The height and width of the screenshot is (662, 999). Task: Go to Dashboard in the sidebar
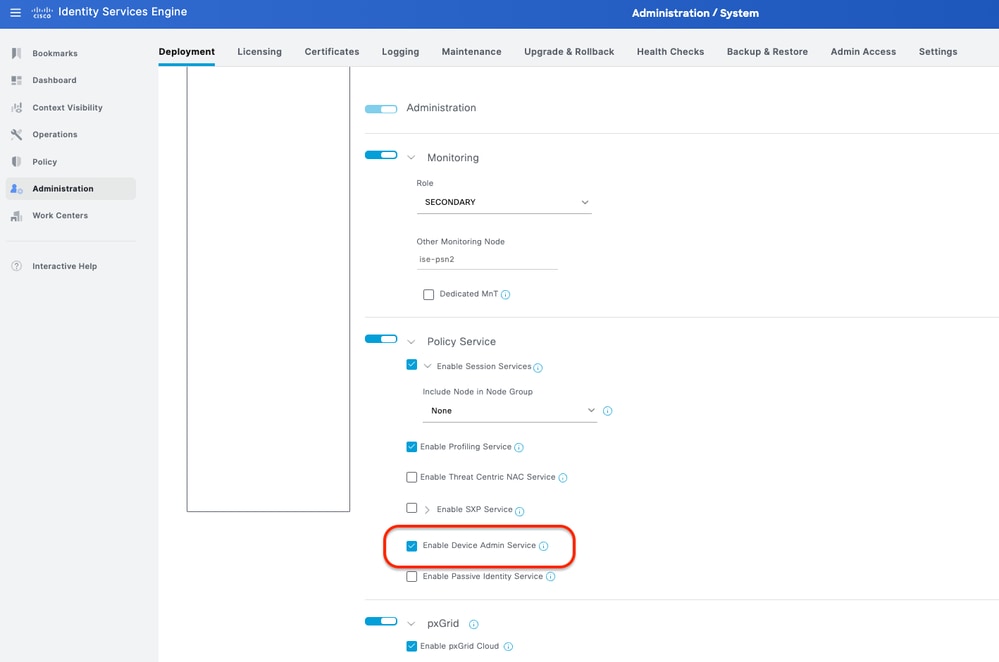54,80
